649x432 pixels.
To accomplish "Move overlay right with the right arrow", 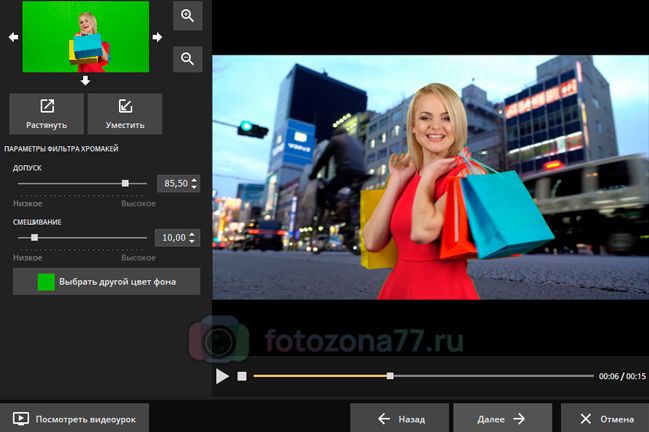I will click(157, 37).
